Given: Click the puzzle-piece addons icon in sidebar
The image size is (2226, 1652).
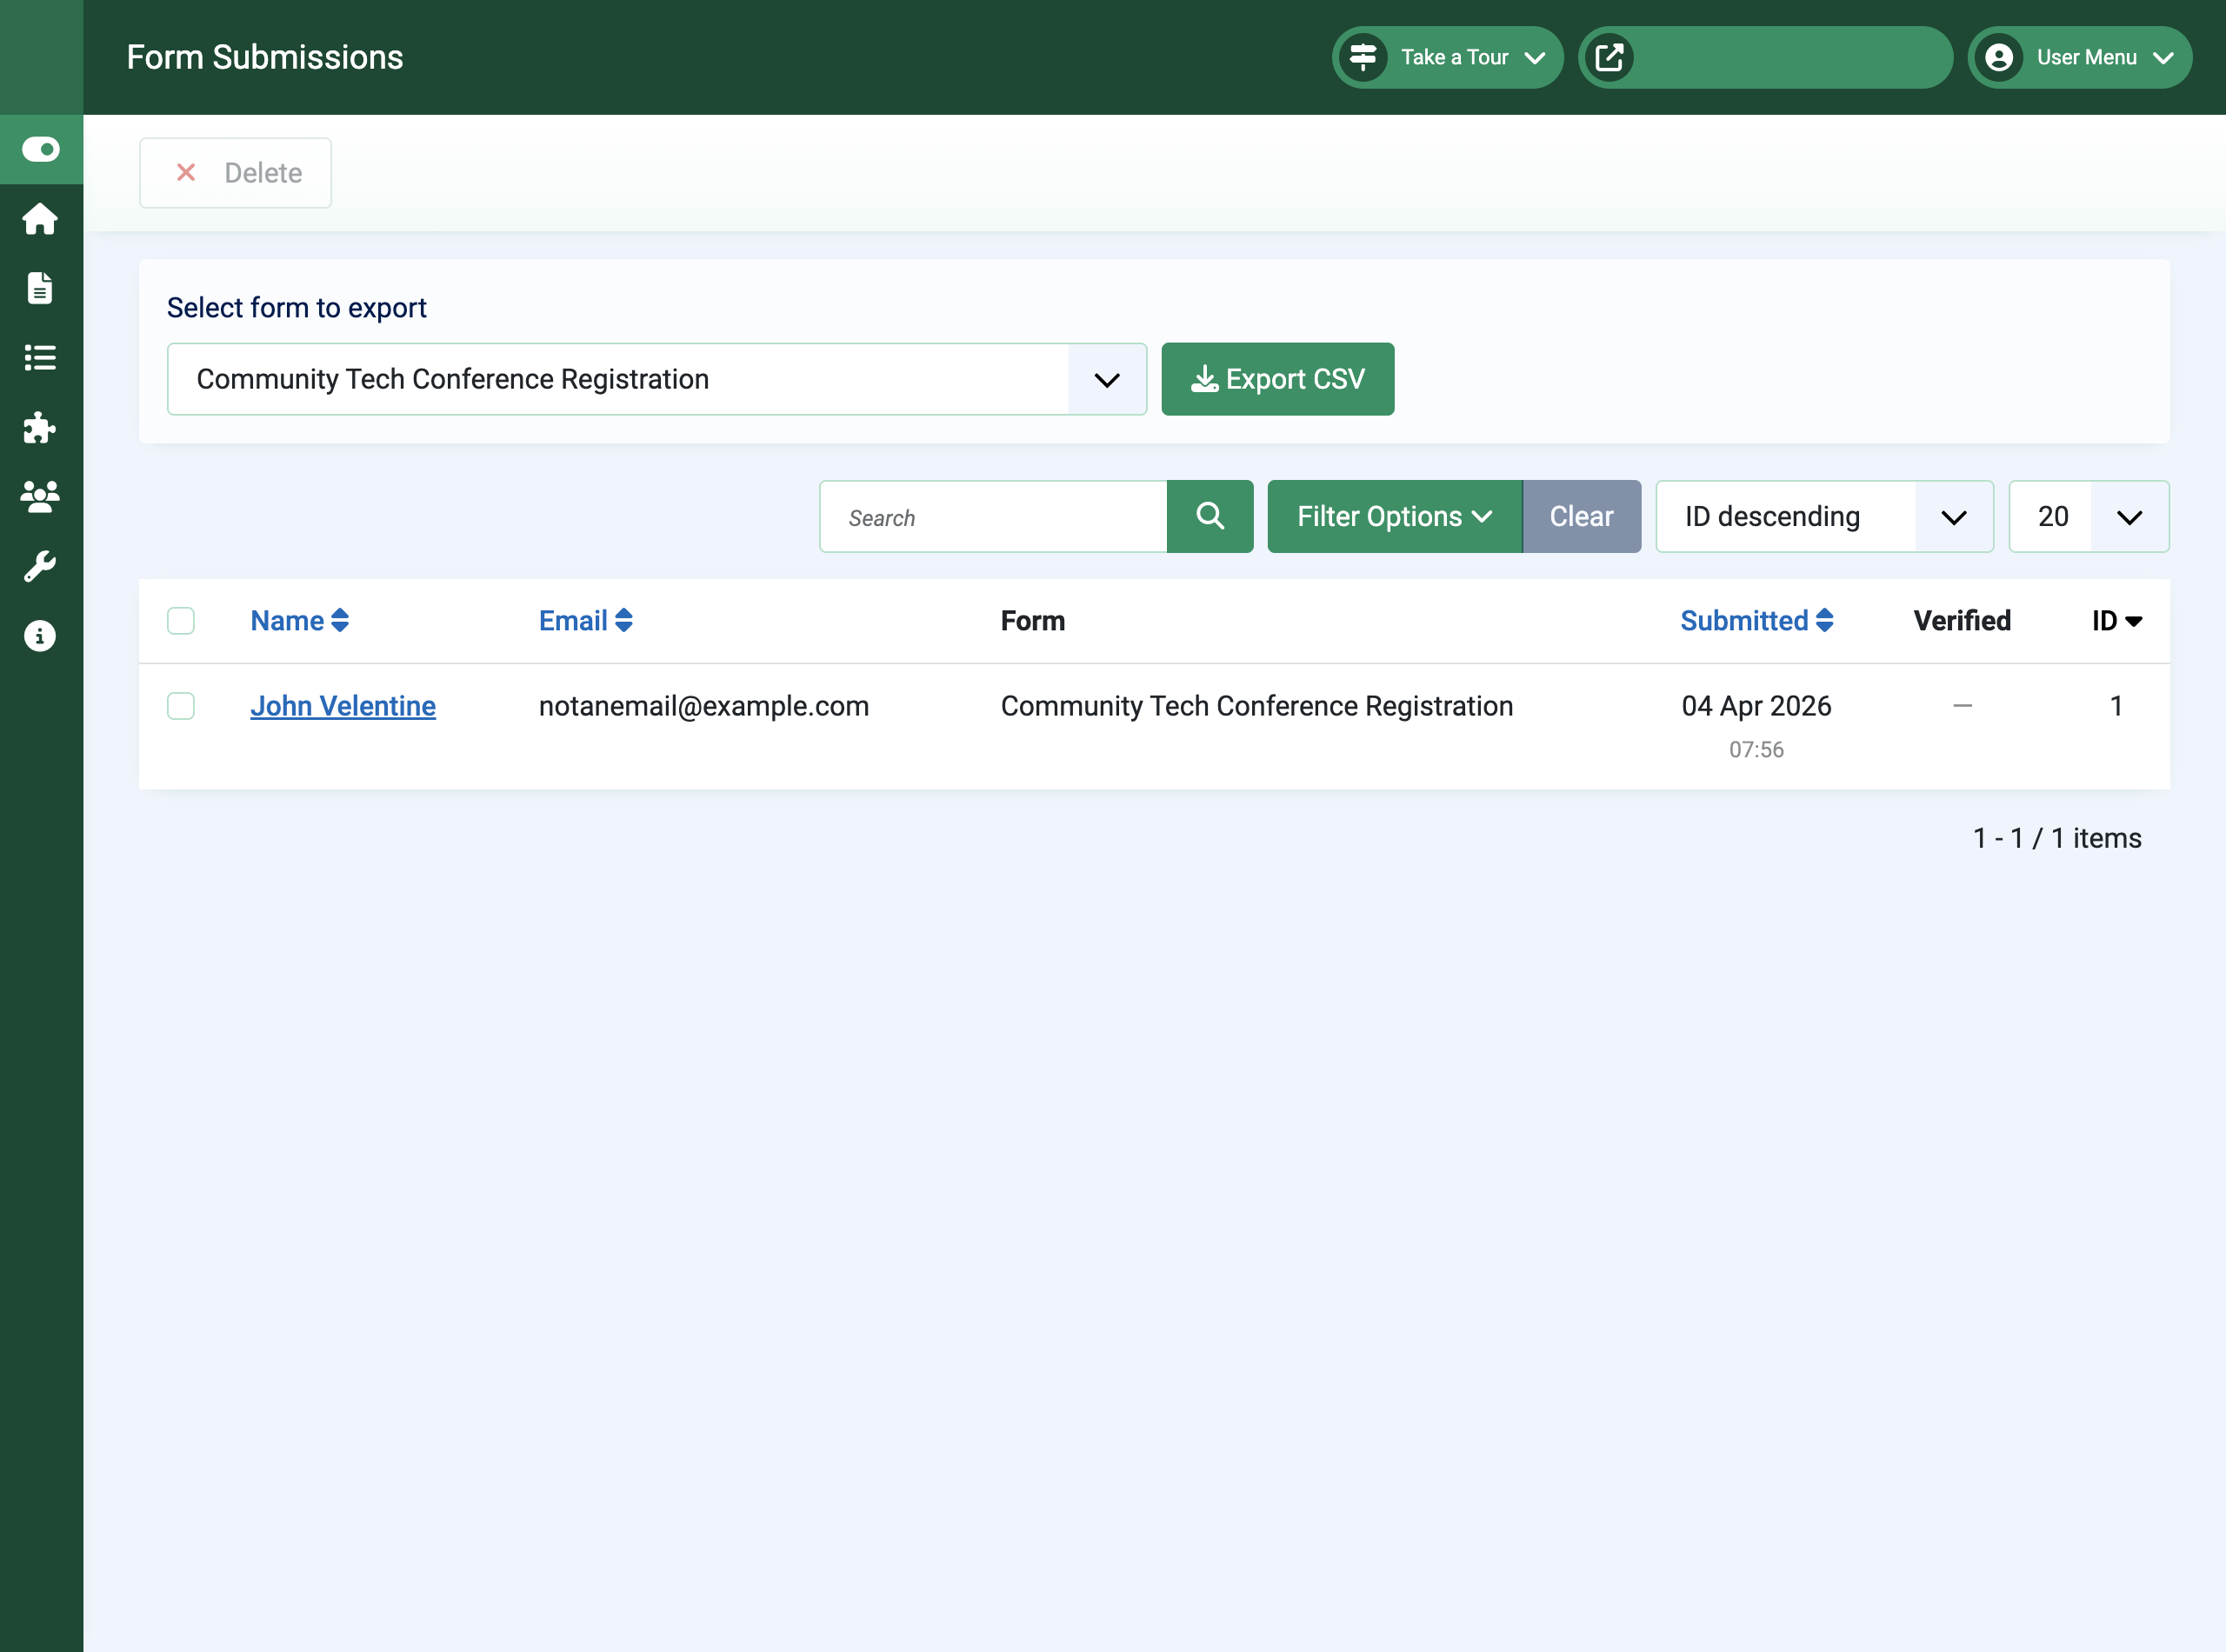Looking at the screenshot, I should 41,428.
